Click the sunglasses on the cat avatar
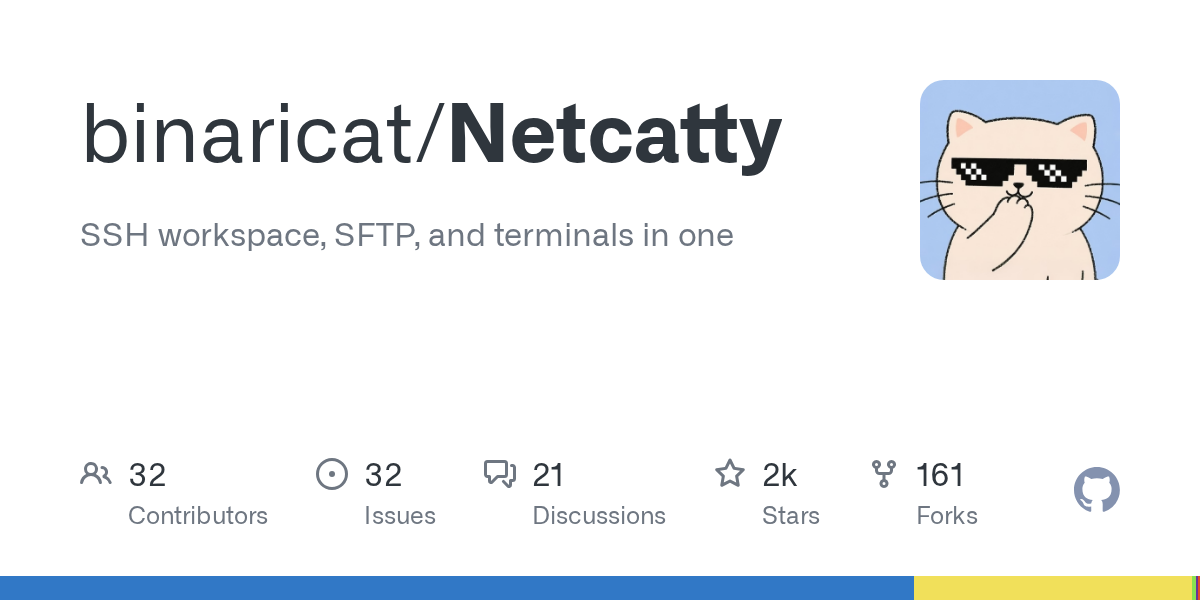1200x600 pixels. [x=1018, y=173]
